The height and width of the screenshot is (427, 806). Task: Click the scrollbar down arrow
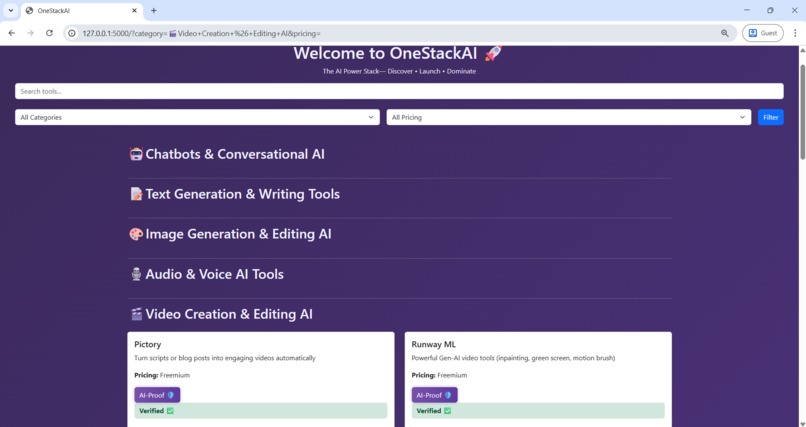tap(802, 423)
